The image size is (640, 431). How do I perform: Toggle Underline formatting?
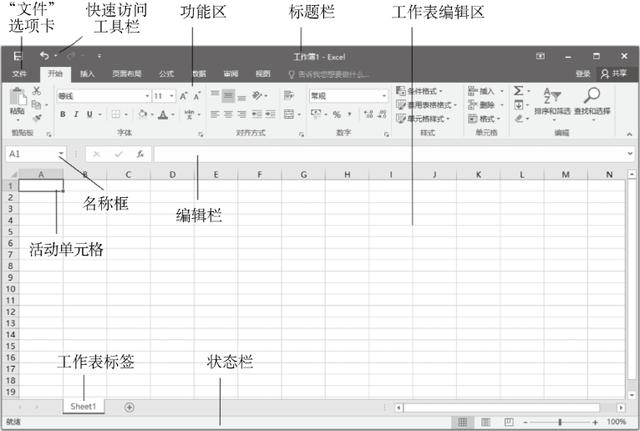[x=89, y=114]
